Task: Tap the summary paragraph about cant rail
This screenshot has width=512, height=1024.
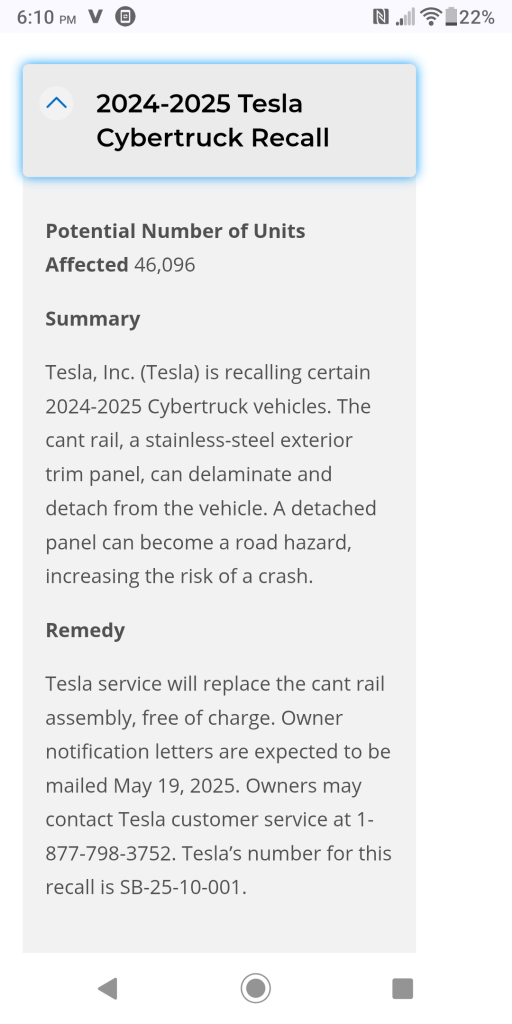Action: click(x=210, y=474)
